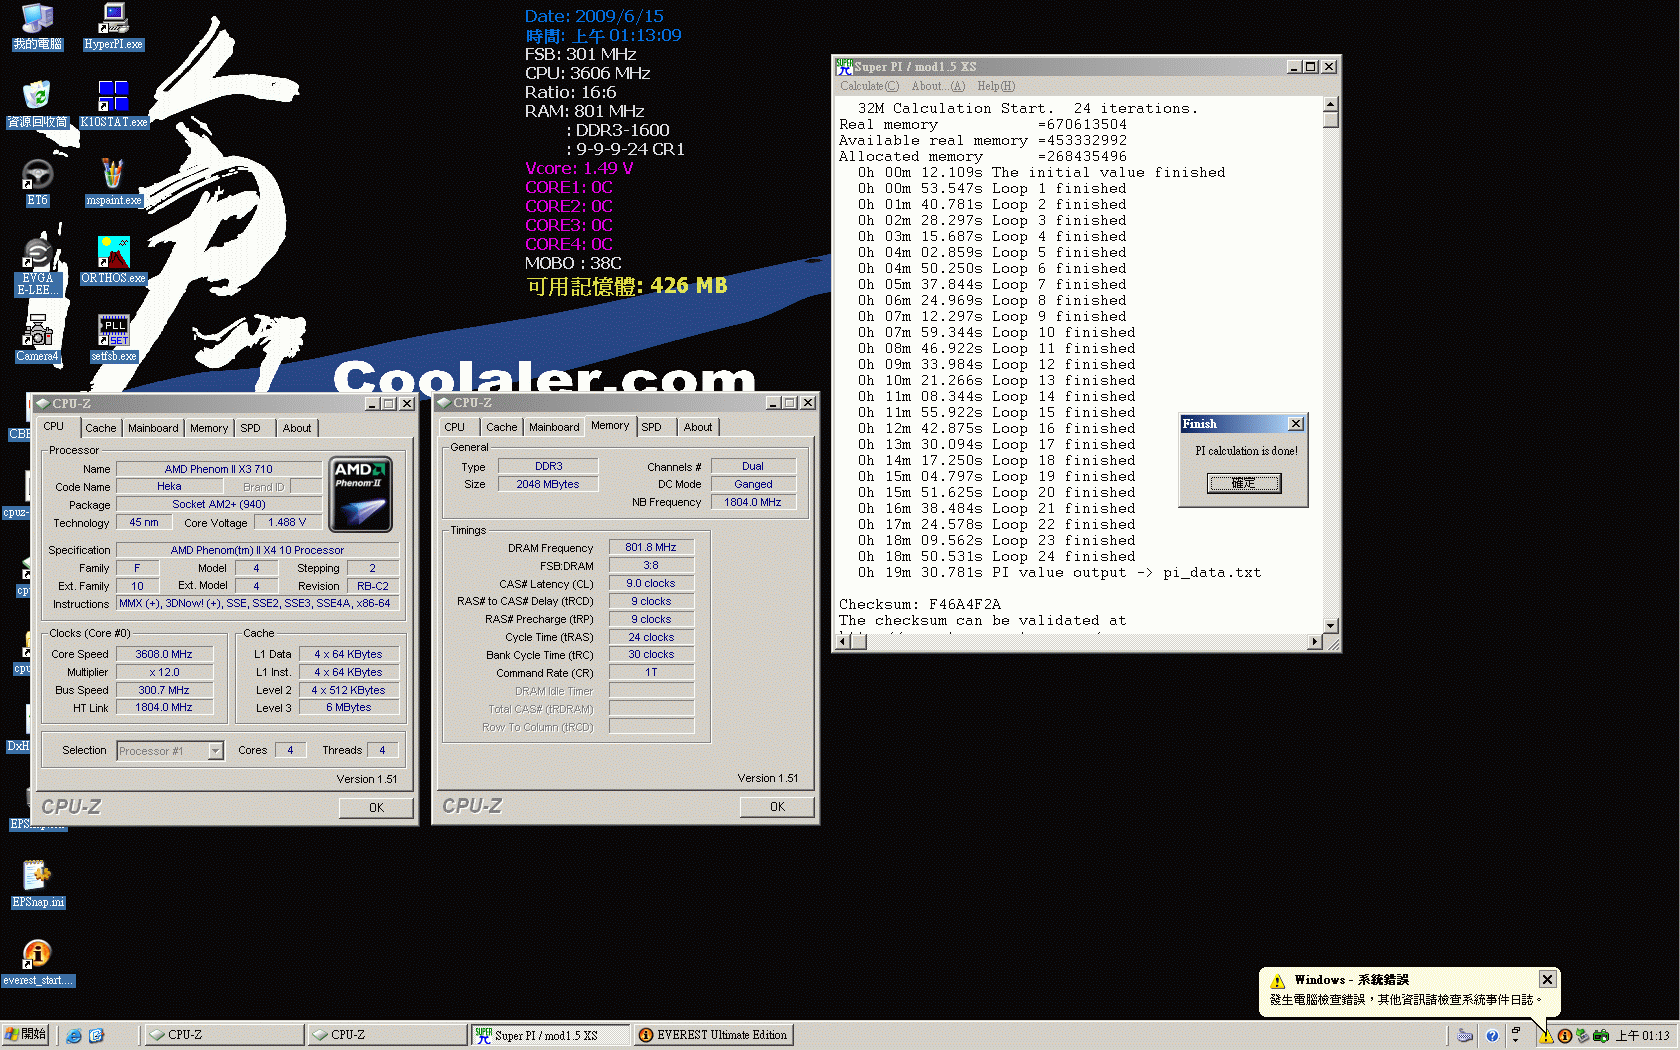The image size is (1680, 1050).
Task: Click Super PI vertical scrollbar down arrow
Action: 1330,626
